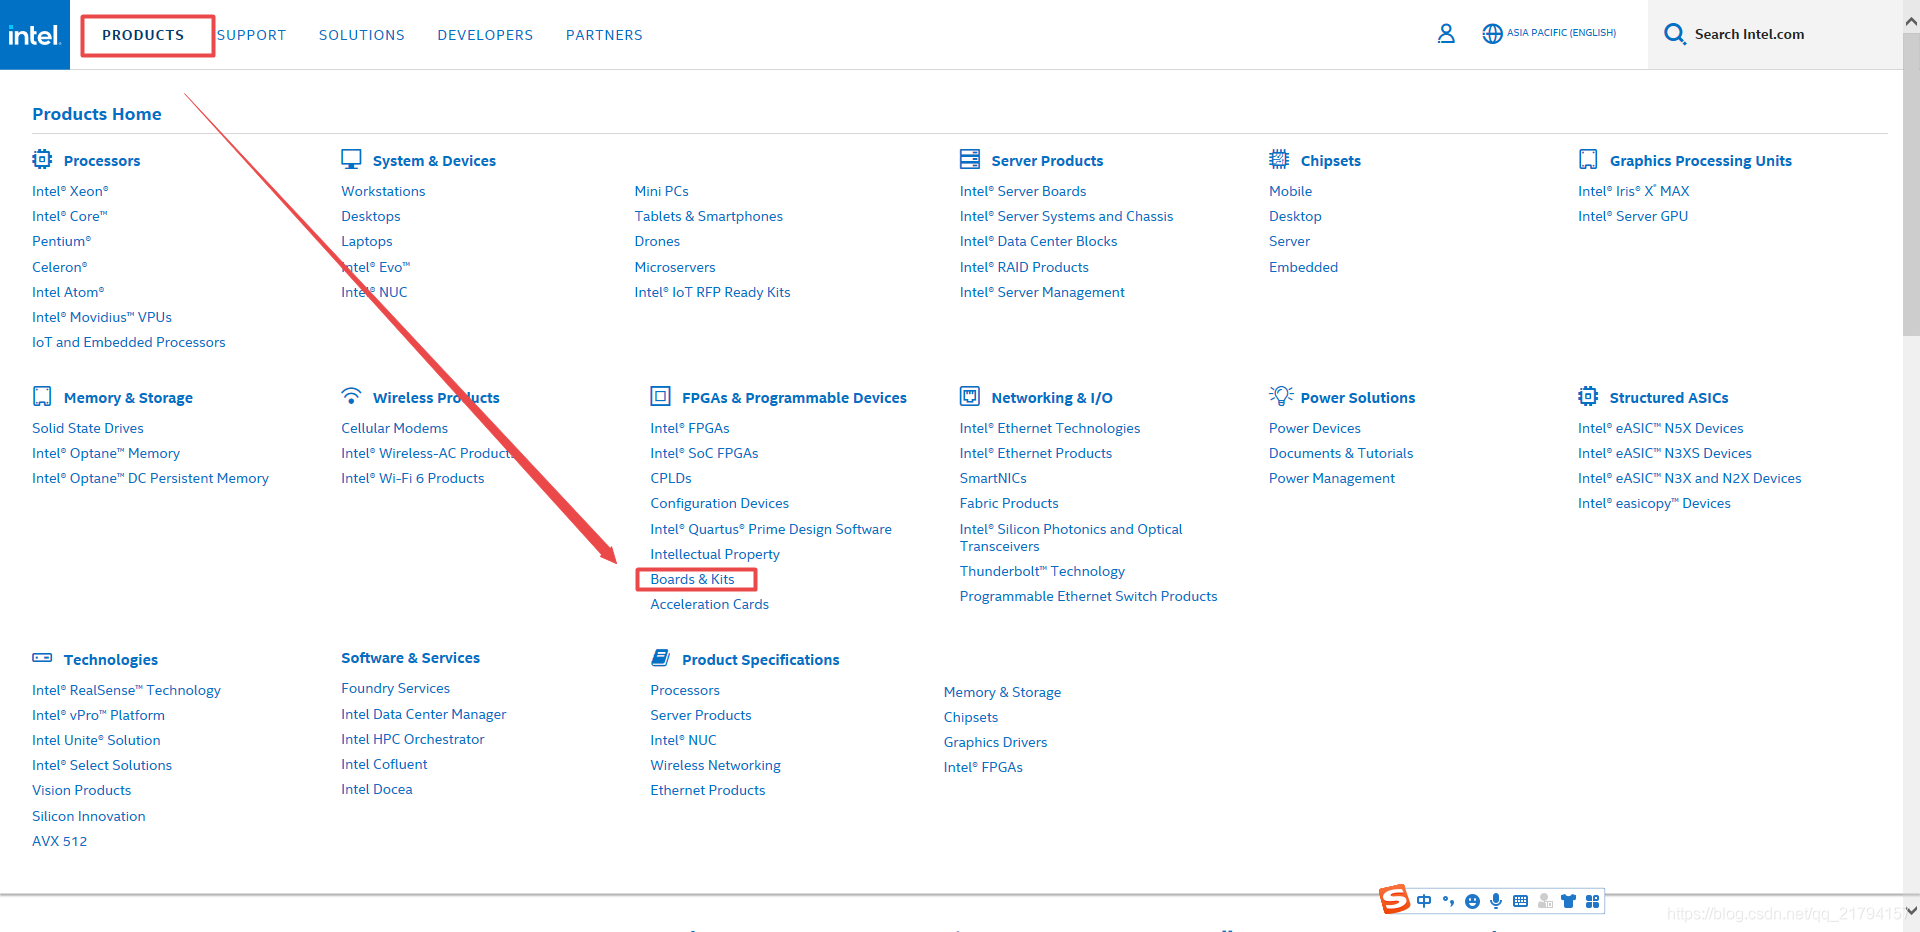The height and width of the screenshot is (932, 1920).
Task: Open the AVX 512 link
Action: pyautogui.click(x=60, y=841)
